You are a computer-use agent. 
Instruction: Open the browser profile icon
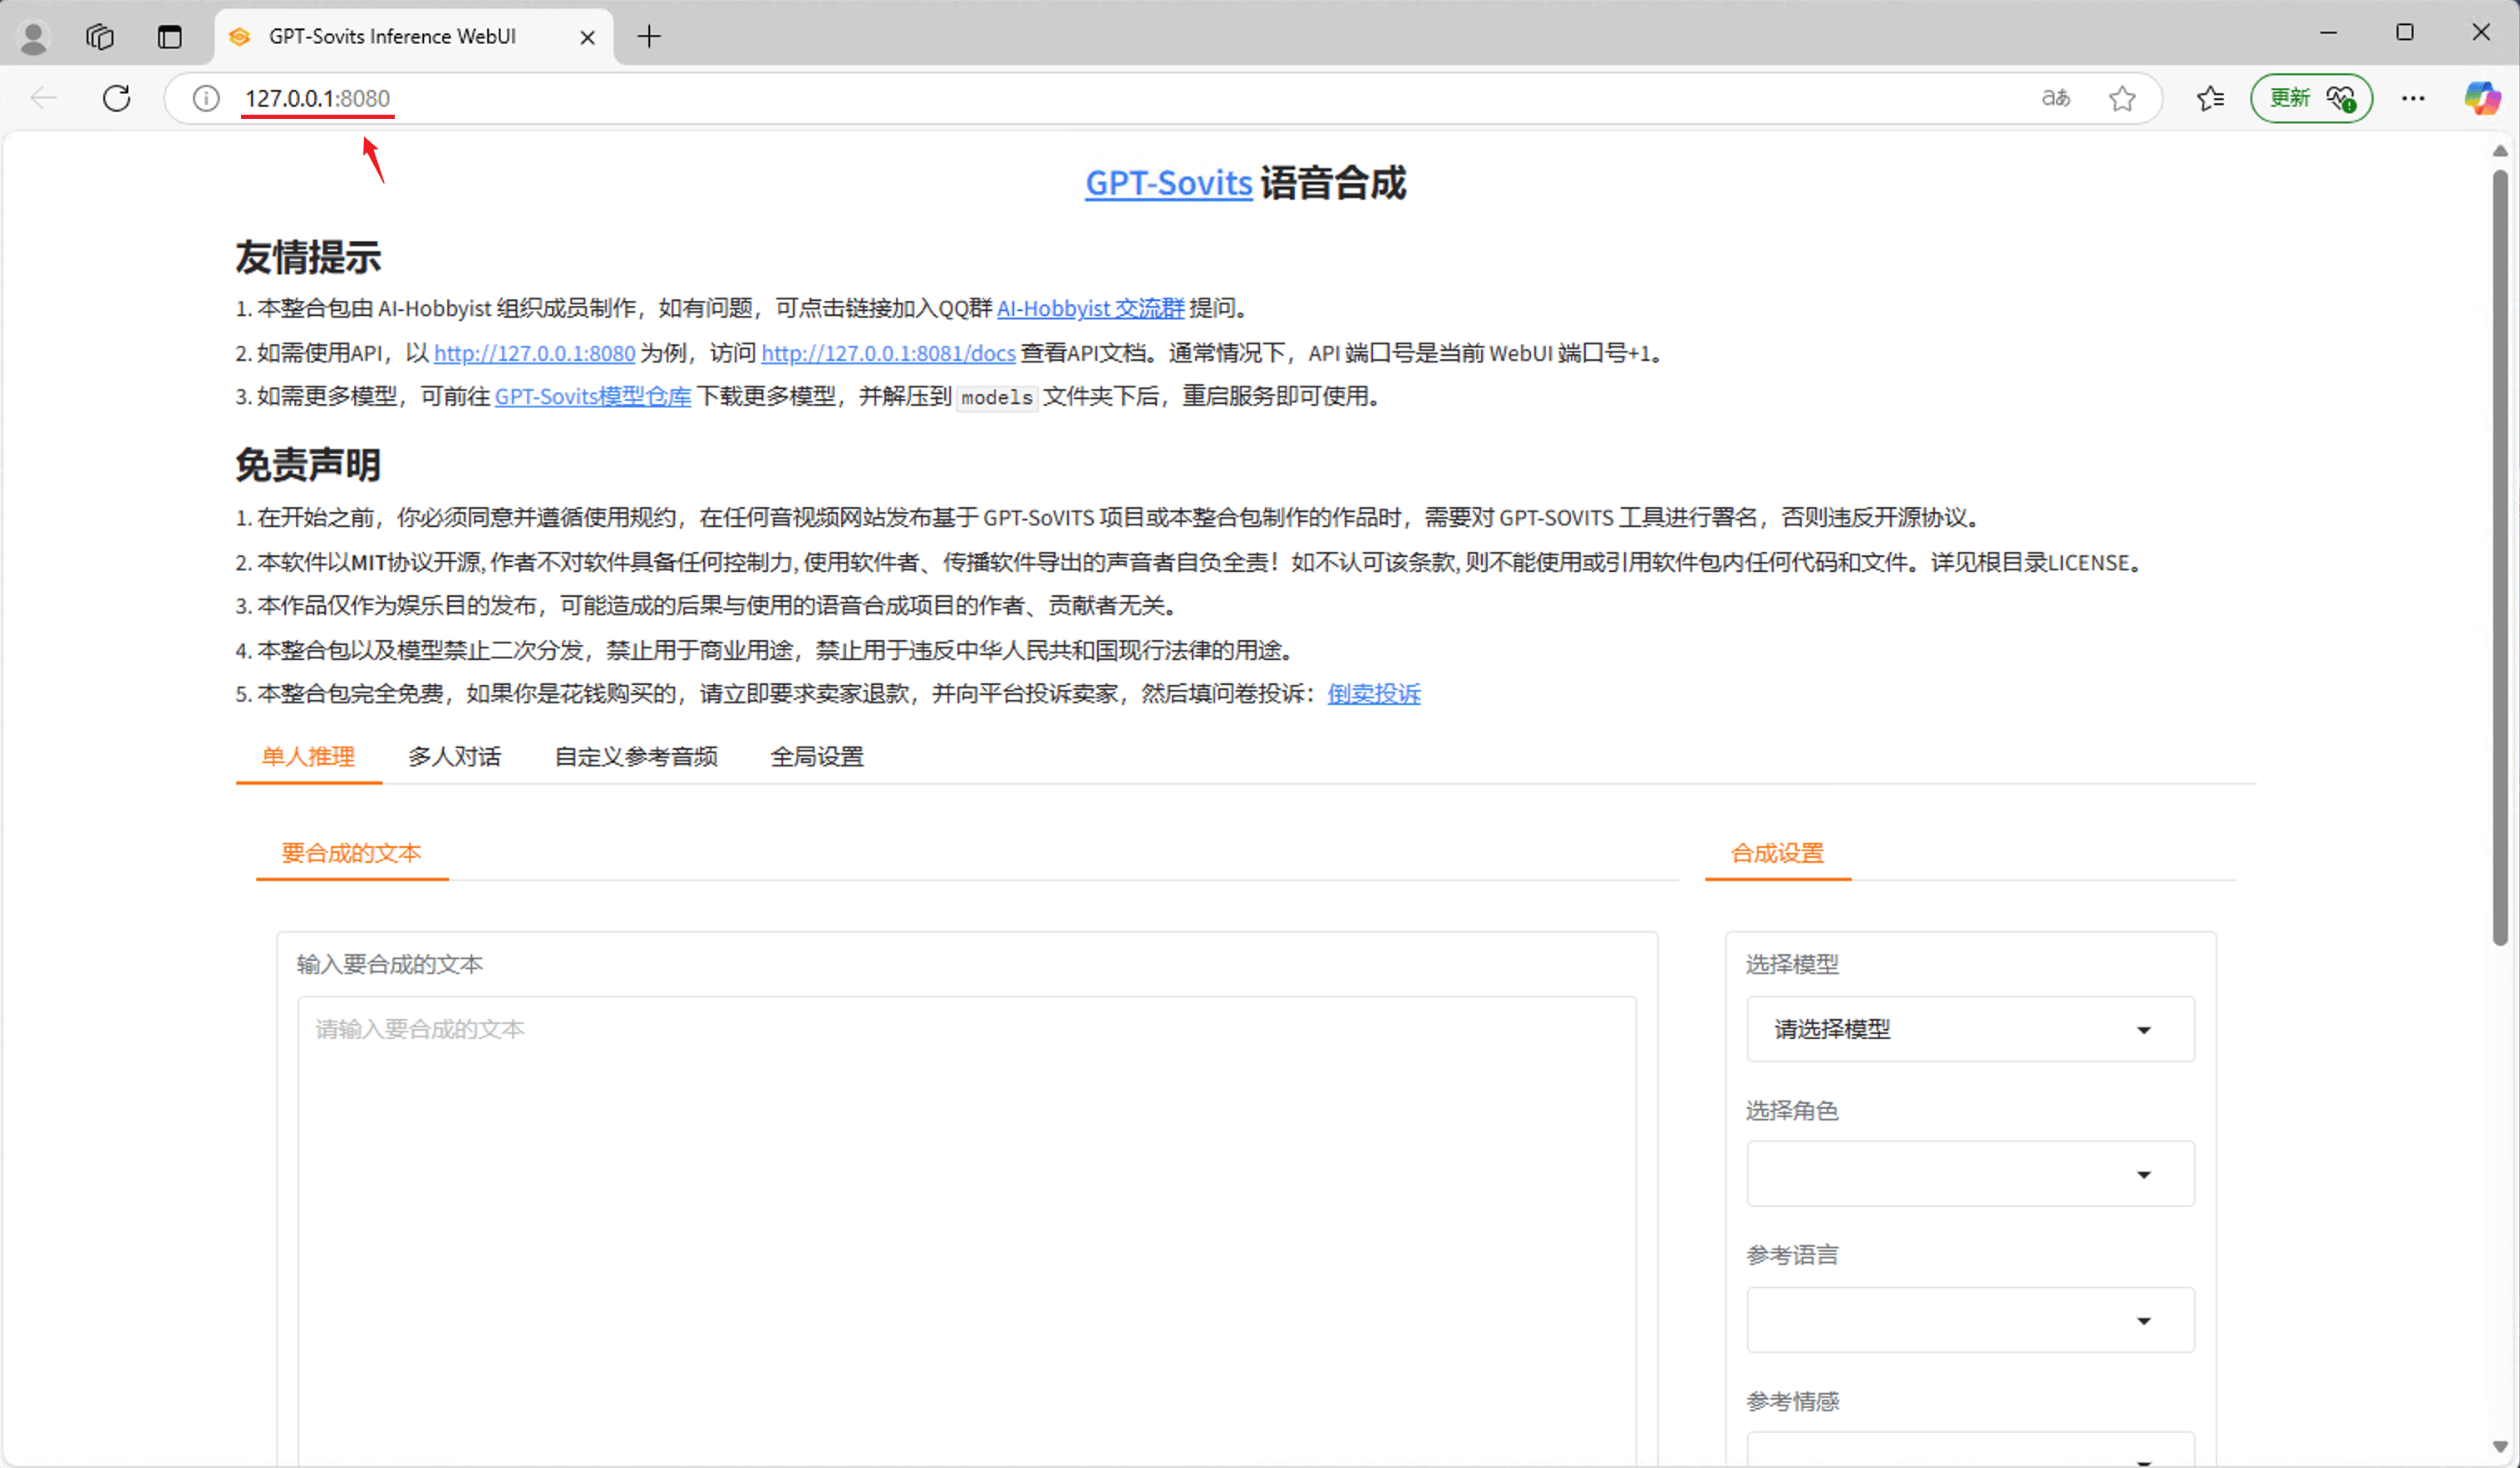pyautogui.click(x=34, y=37)
